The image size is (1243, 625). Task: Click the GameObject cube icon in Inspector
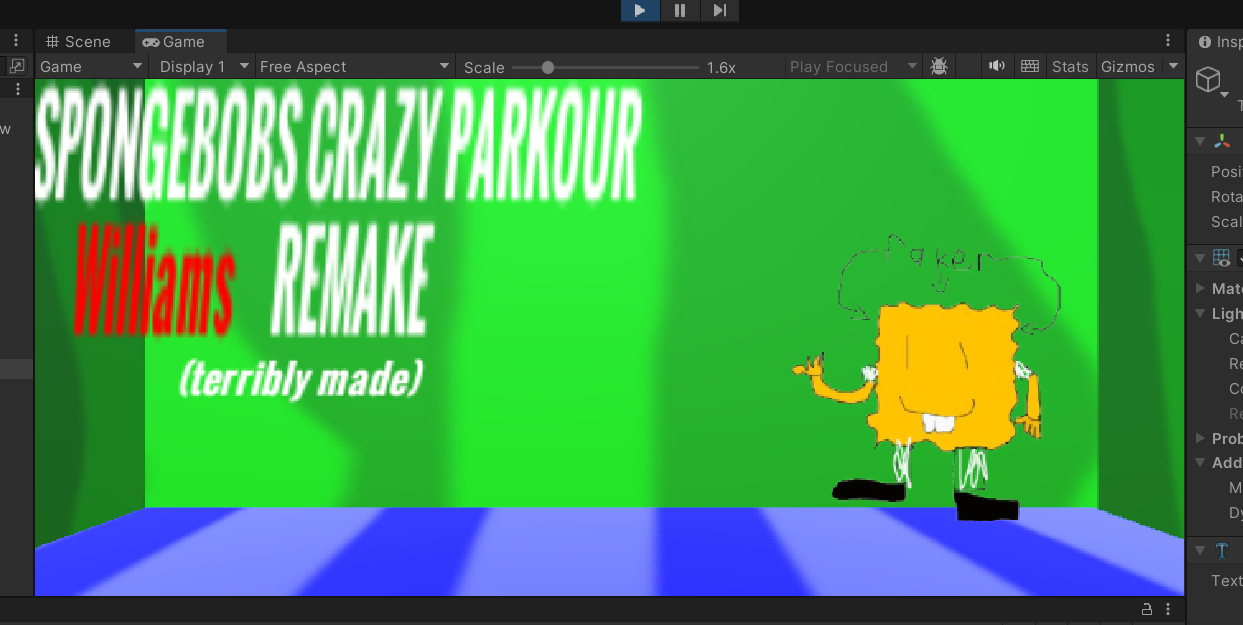click(1210, 79)
